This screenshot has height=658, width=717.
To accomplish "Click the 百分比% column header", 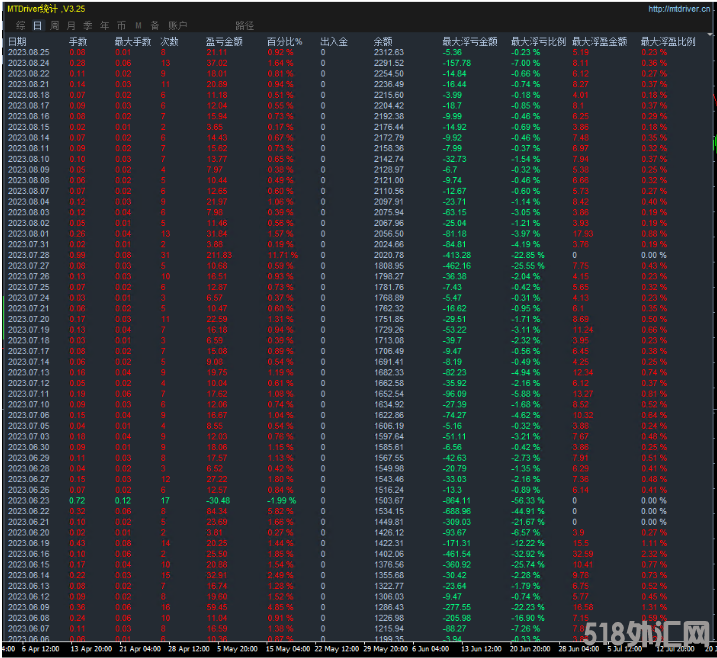I will (284, 41).
